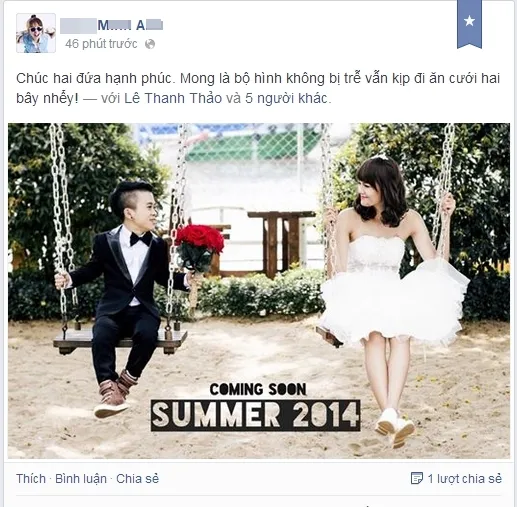Click the COMING SOON text in photo
The width and height of the screenshot is (517, 507).
point(258,389)
